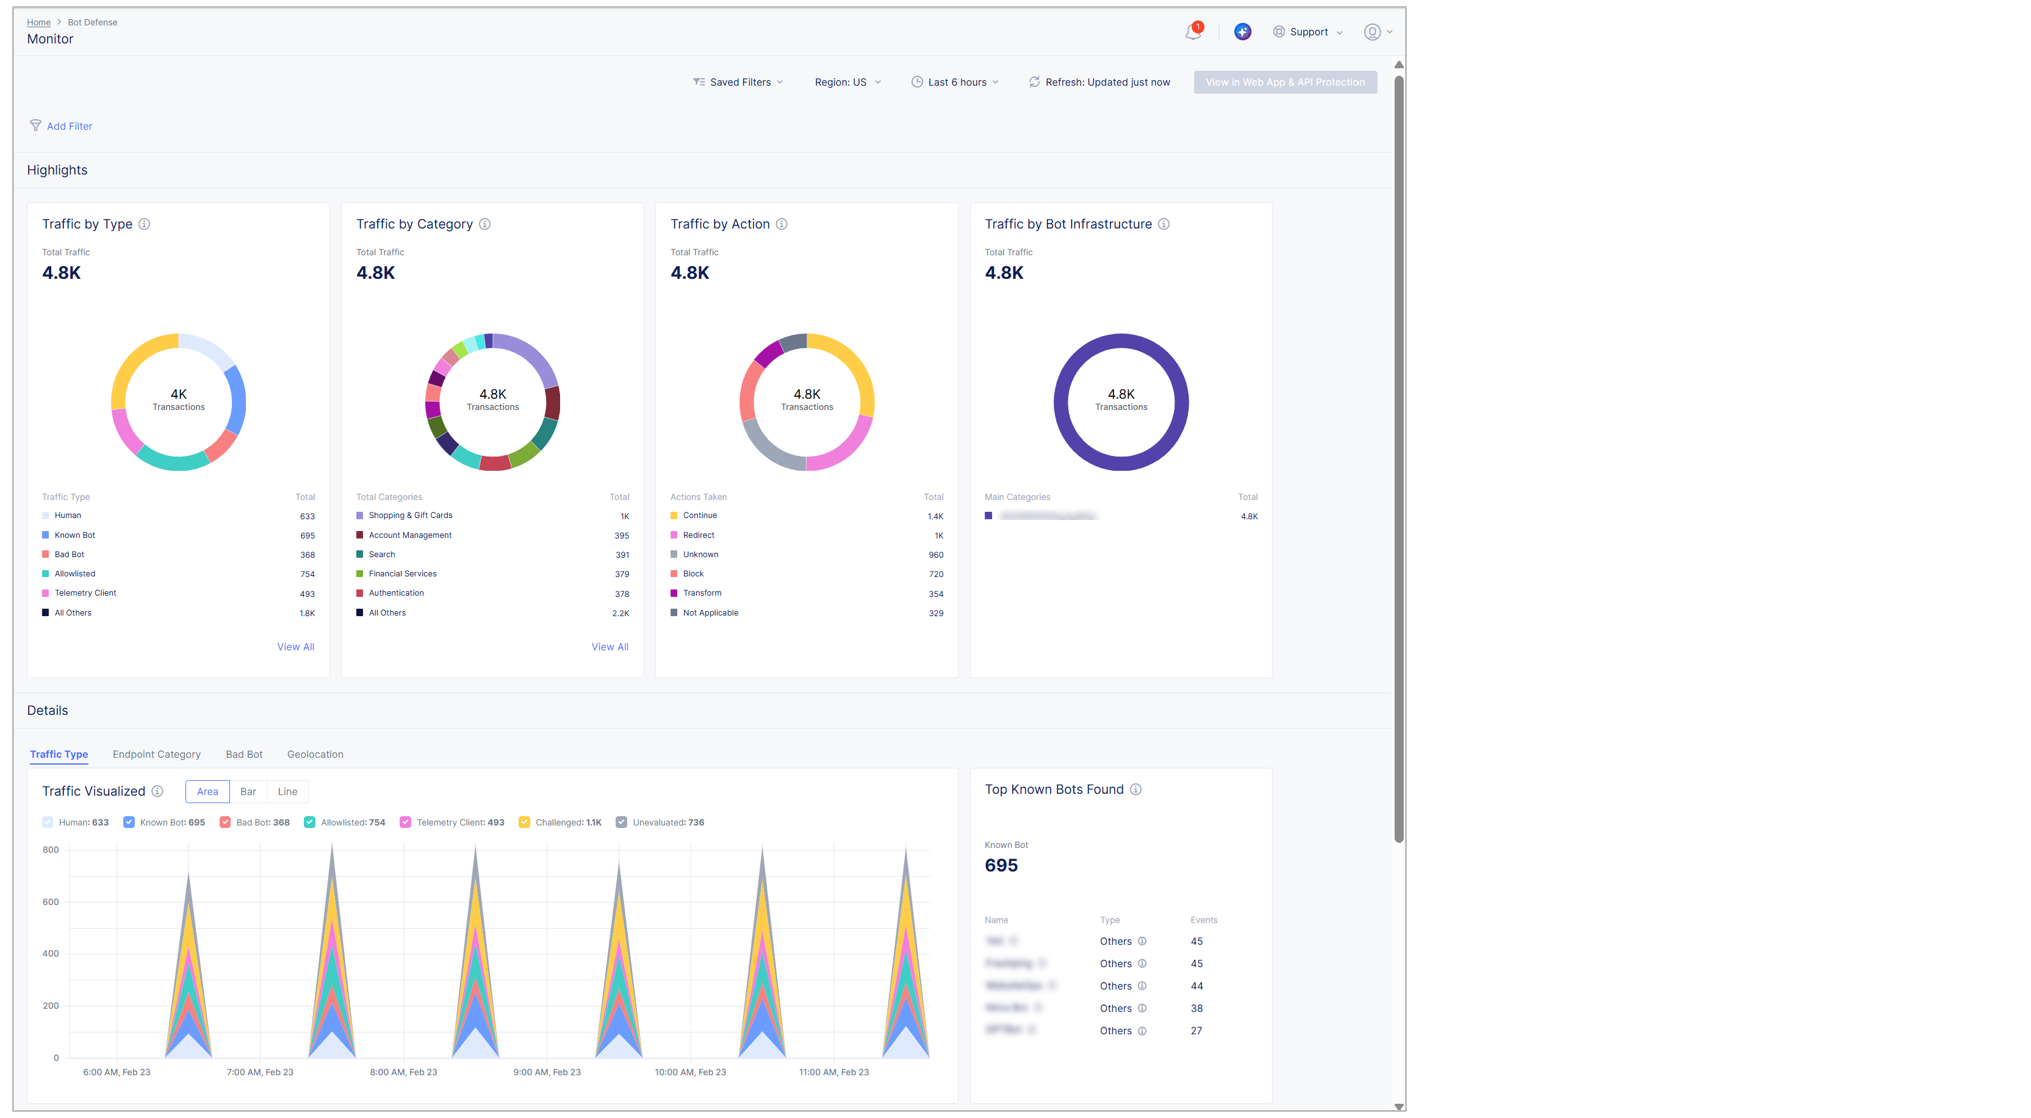This screenshot has width=2031, height=1118.
Task: Open the Region: US dropdown
Action: 847,82
